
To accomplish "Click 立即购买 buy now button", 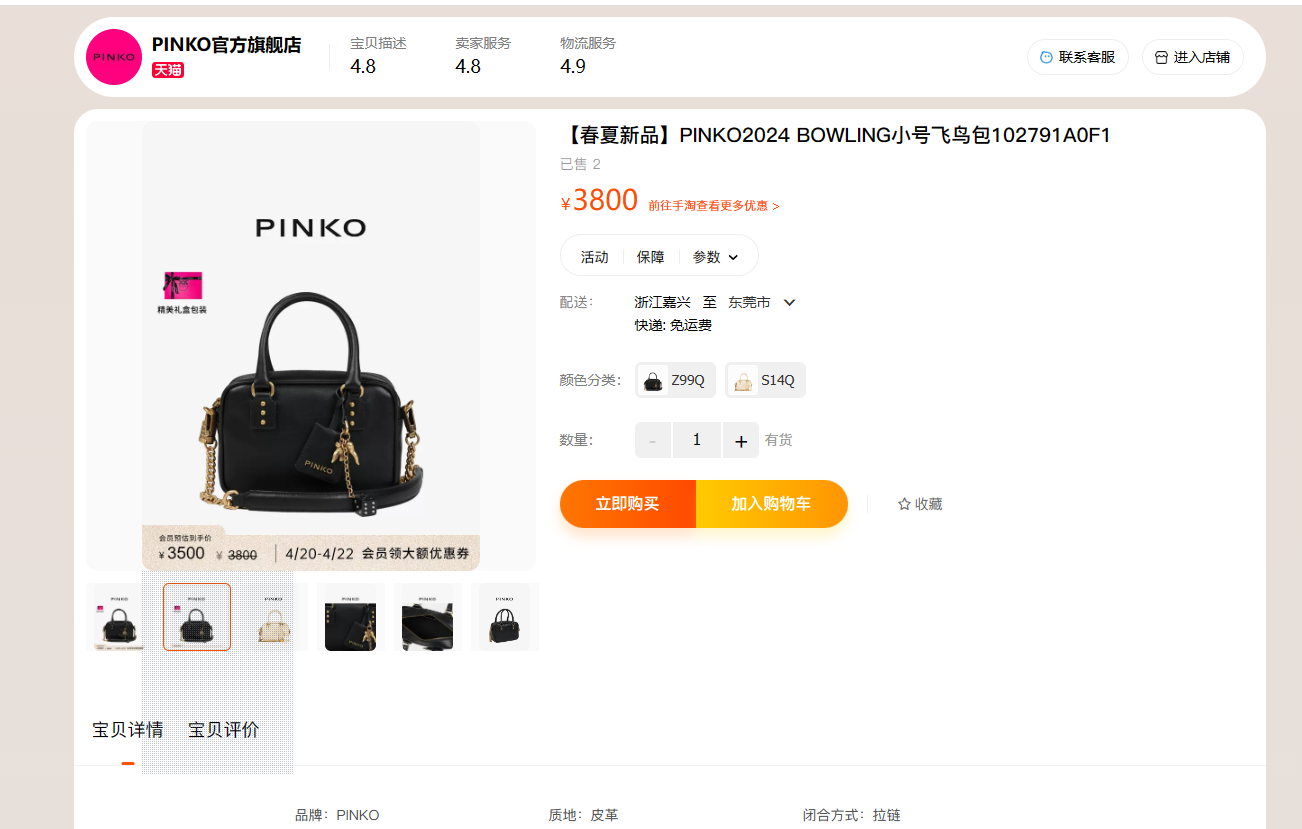I will tap(628, 504).
